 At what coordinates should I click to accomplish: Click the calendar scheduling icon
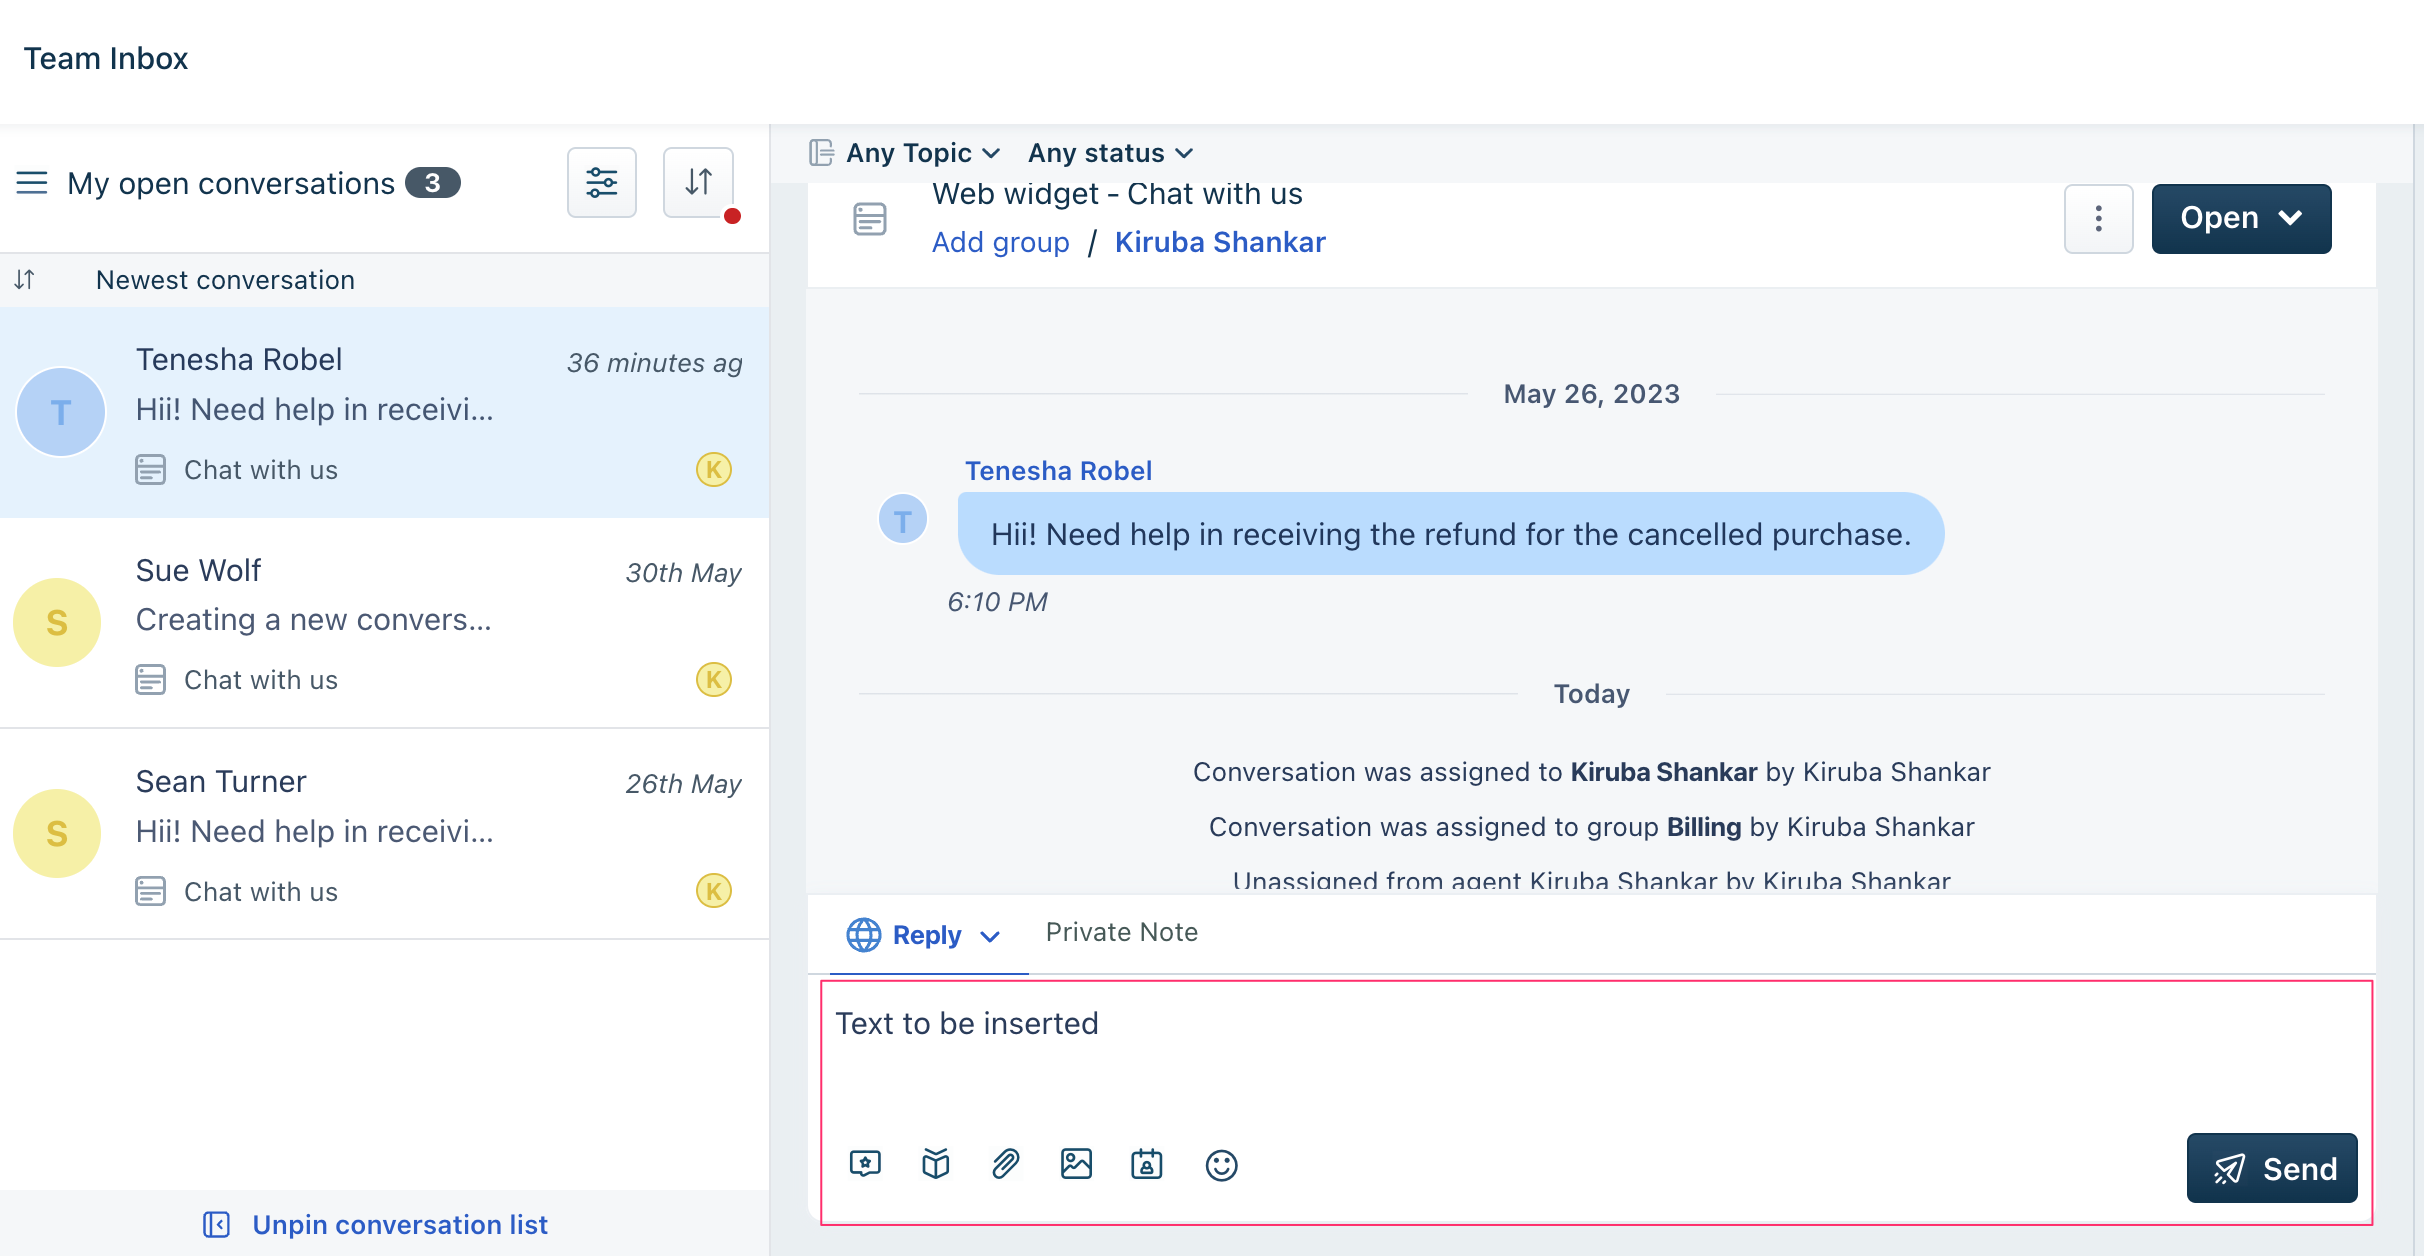point(1148,1166)
